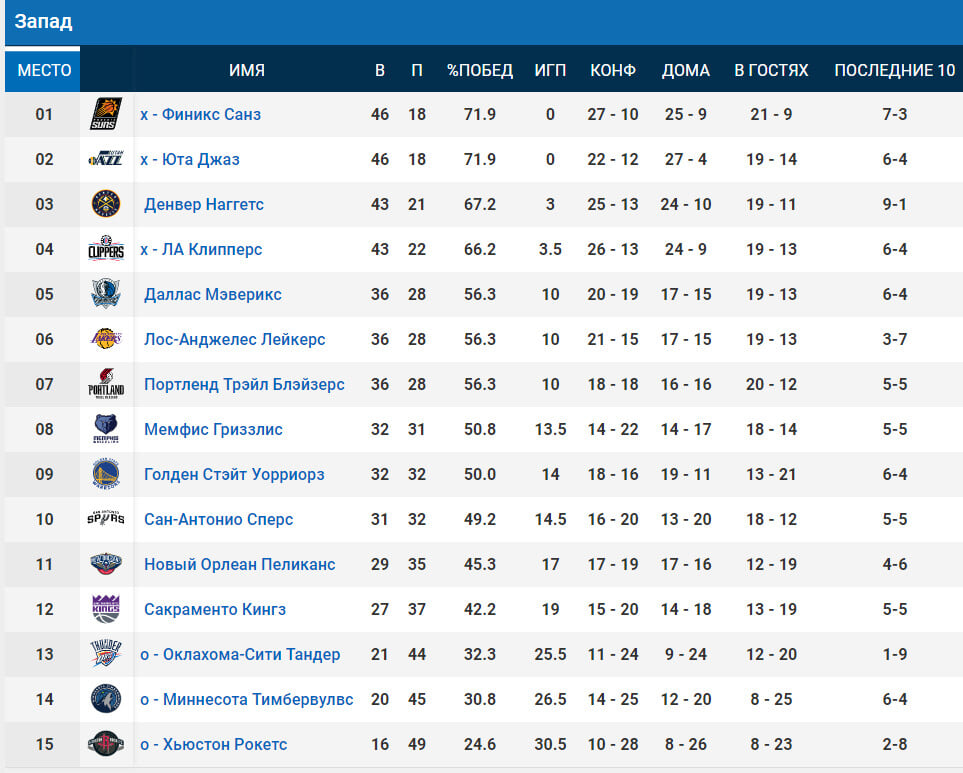
Task: Open the Лос-Анджелес Лейкерс team link
Action: click(235, 339)
